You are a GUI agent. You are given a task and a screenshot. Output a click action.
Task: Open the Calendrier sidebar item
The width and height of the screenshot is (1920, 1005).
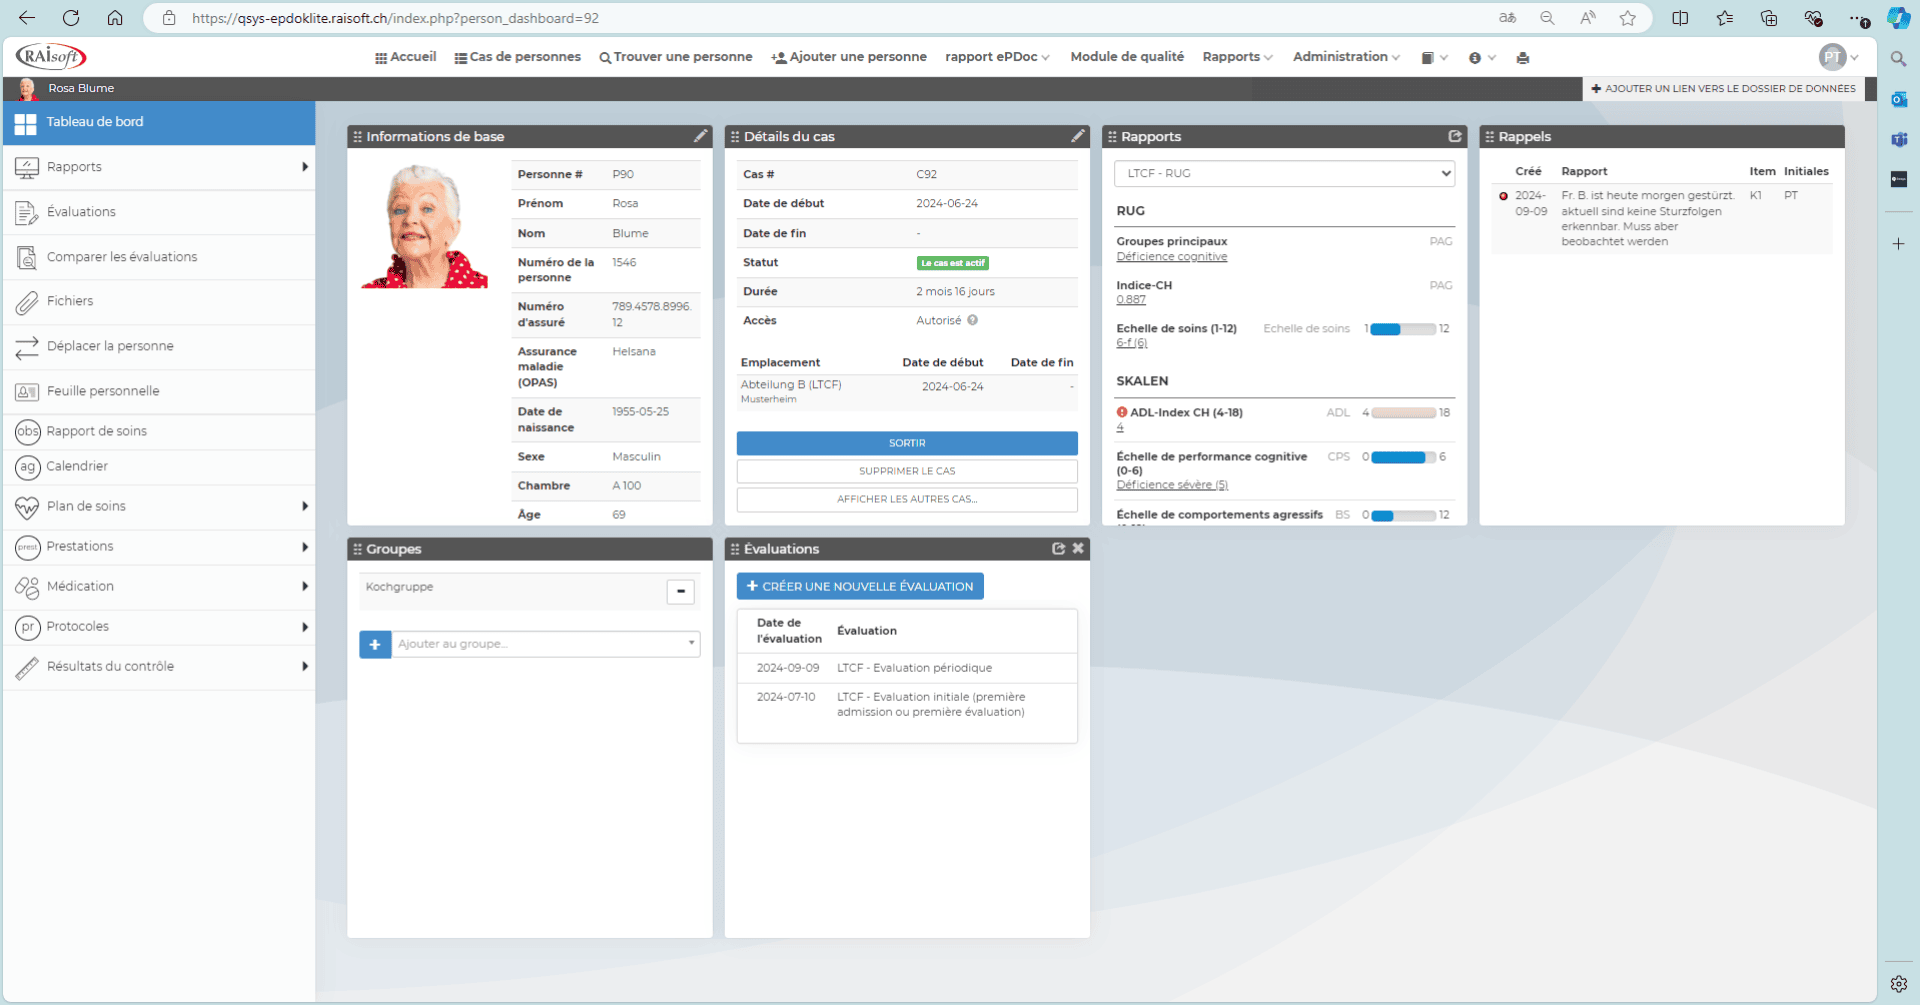click(77, 466)
